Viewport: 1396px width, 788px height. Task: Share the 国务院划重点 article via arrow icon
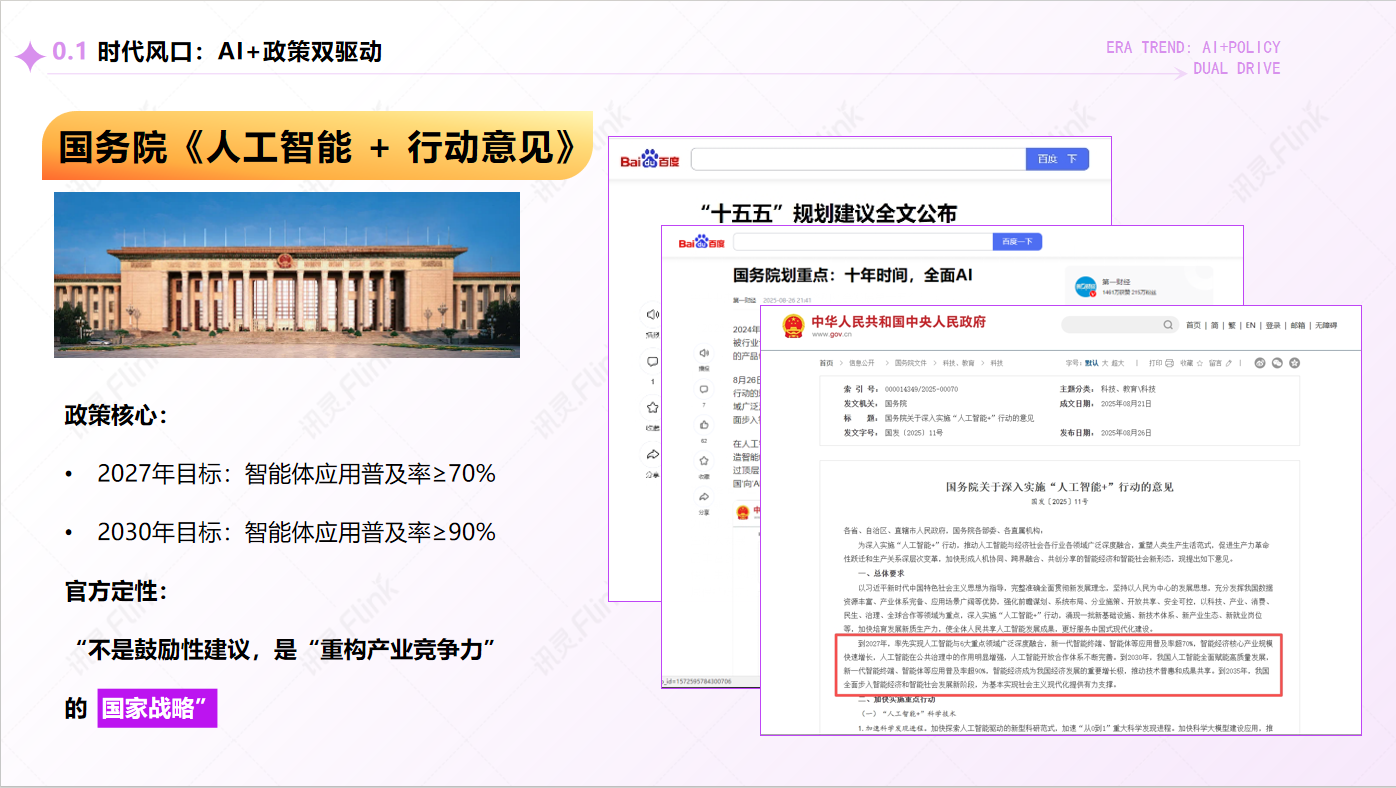[704, 497]
